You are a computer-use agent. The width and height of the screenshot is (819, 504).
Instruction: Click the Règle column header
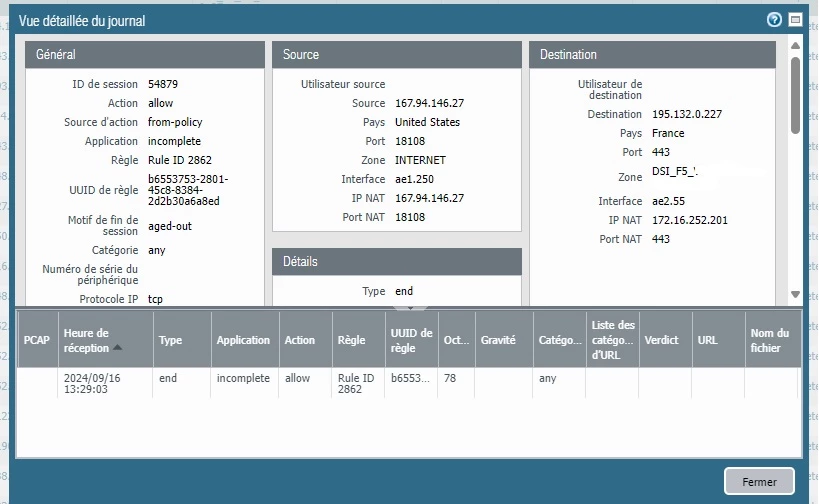pos(359,340)
